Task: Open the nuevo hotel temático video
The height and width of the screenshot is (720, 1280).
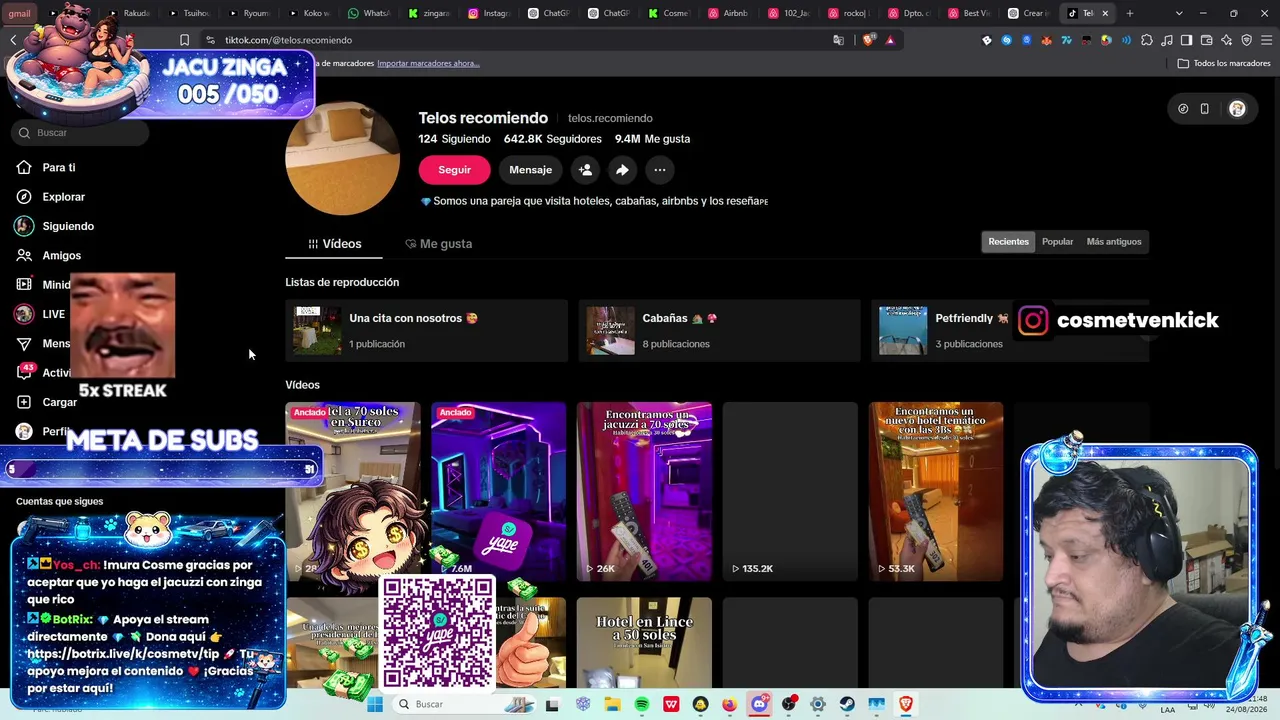Action: pyautogui.click(x=936, y=491)
